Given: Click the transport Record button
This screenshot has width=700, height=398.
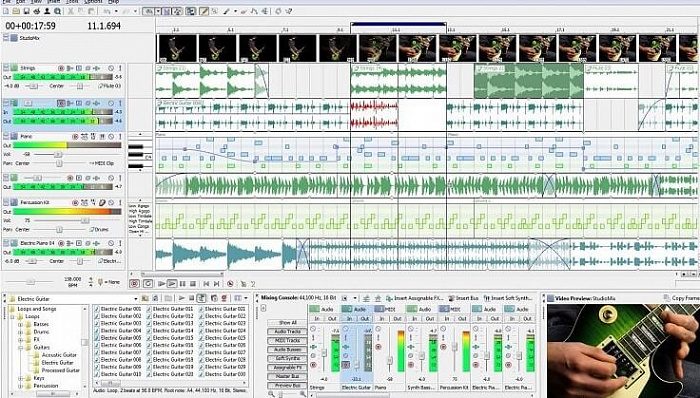Looking at the screenshot, I should click(134, 284).
